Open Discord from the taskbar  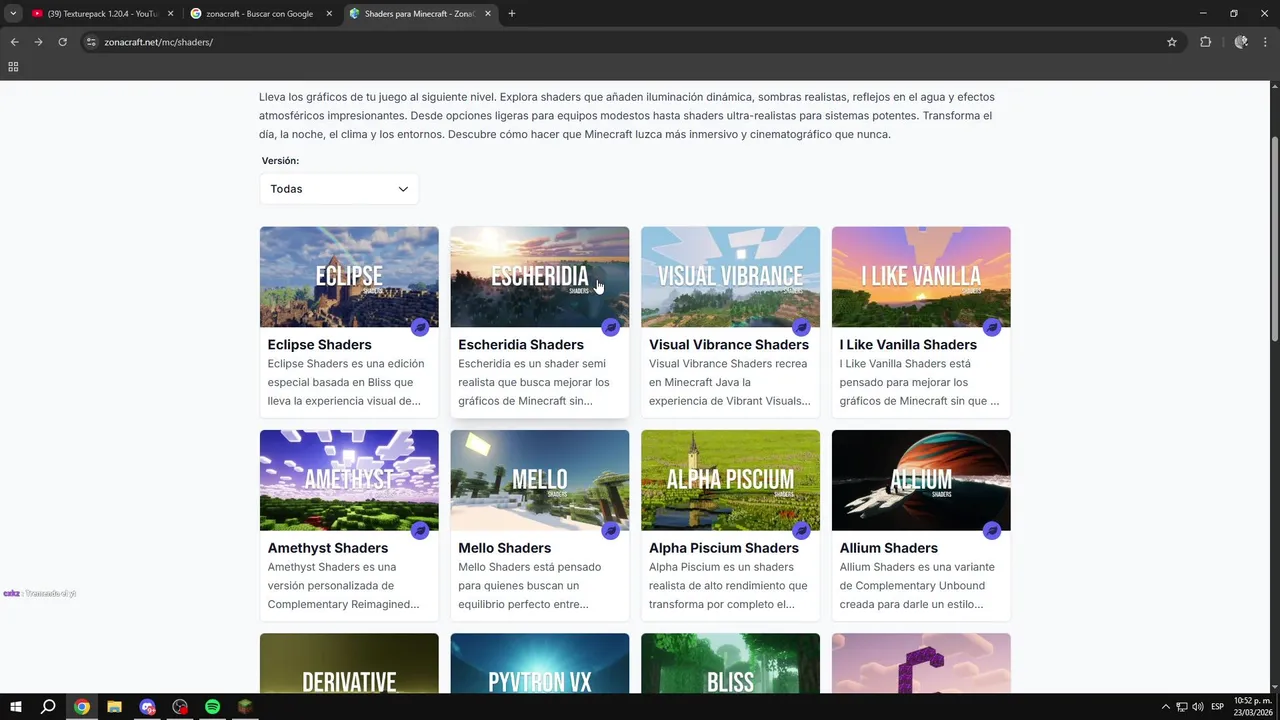(148, 707)
